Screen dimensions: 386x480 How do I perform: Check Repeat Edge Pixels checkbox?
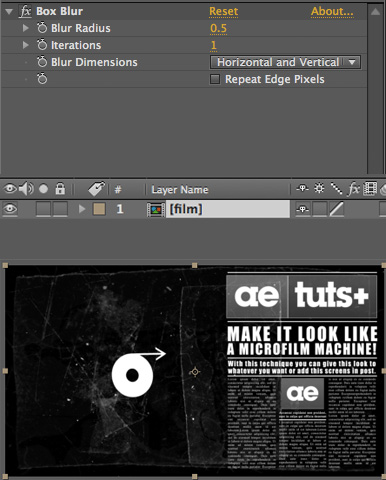215,79
